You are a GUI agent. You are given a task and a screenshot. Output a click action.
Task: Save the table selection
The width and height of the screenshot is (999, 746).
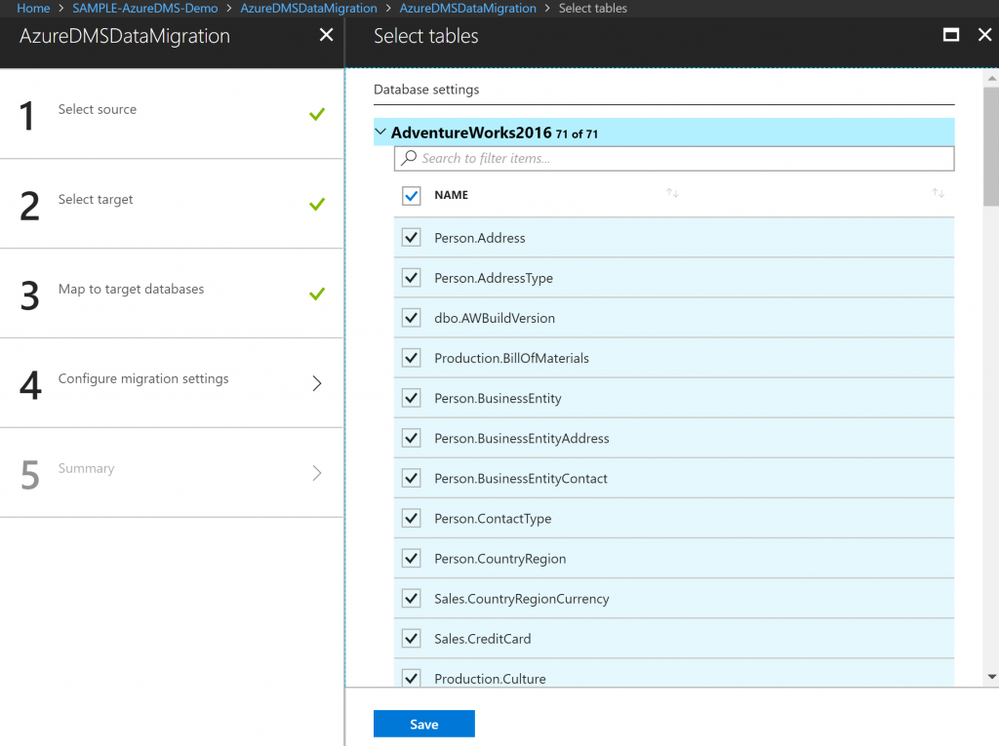coord(424,724)
